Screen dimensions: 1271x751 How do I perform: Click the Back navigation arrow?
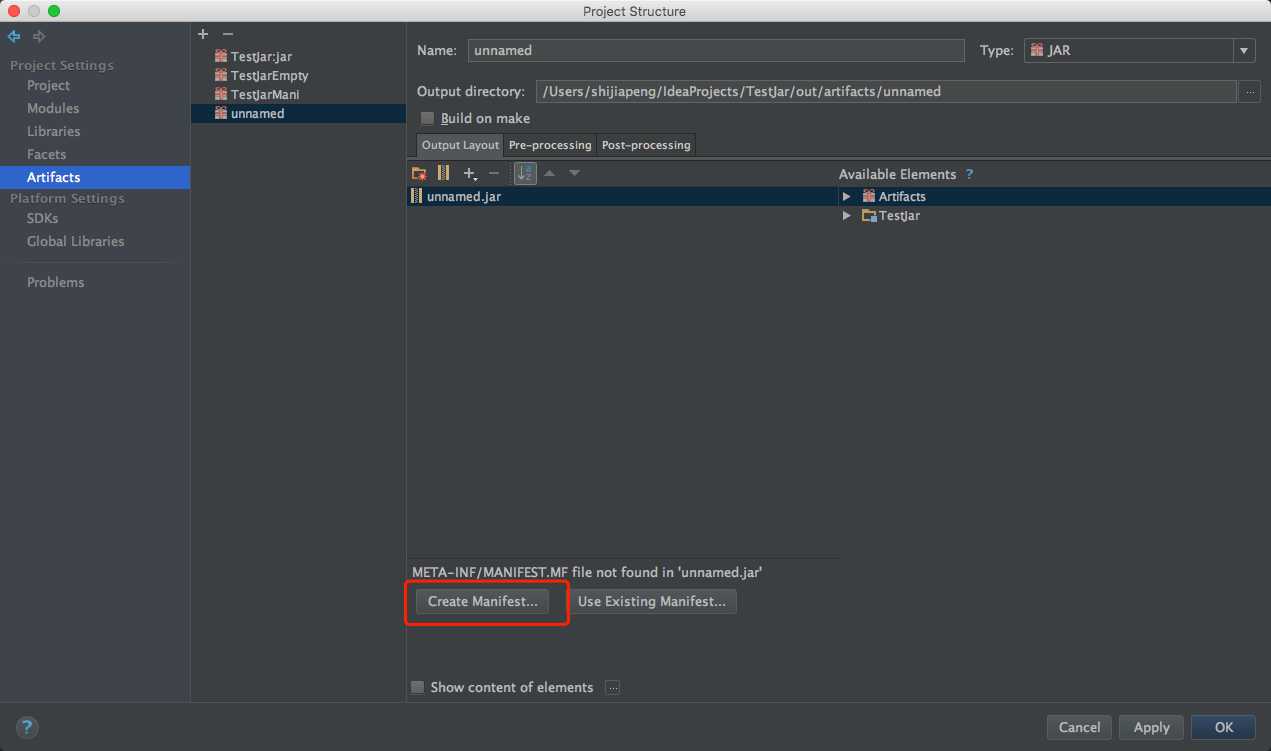click(14, 37)
